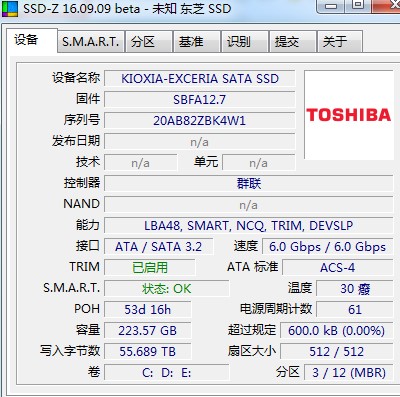The height and width of the screenshot is (397, 400).
Task: Click the 接口 label
Action: pos(88,246)
